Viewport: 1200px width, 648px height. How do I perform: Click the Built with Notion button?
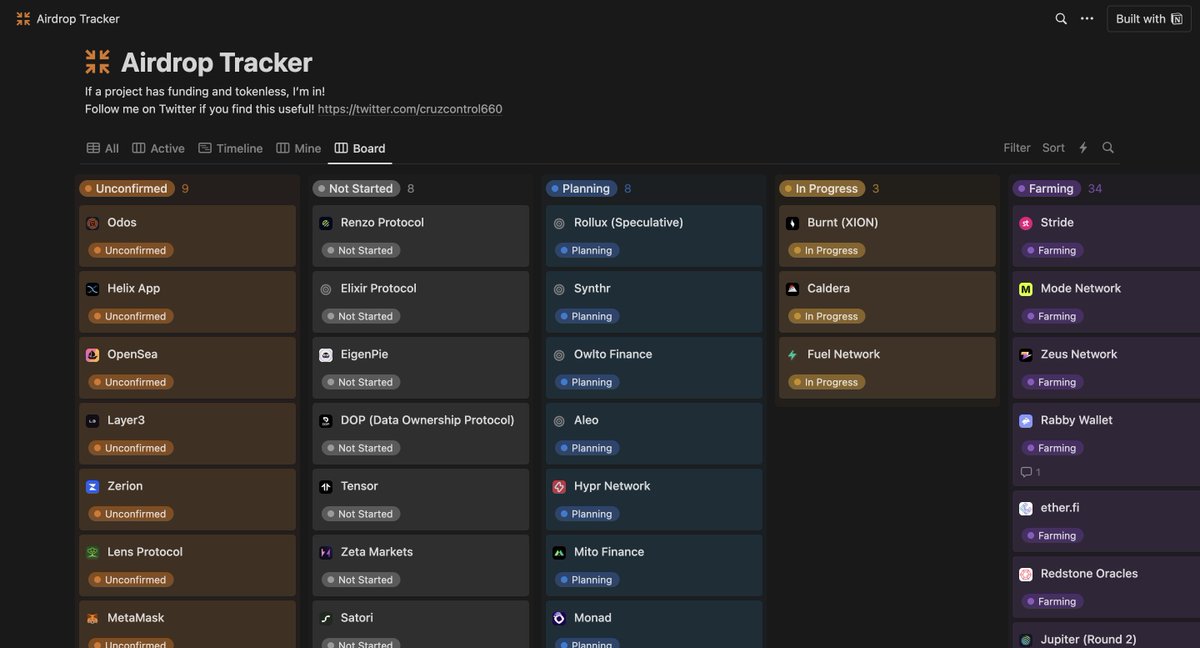pos(1148,19)
